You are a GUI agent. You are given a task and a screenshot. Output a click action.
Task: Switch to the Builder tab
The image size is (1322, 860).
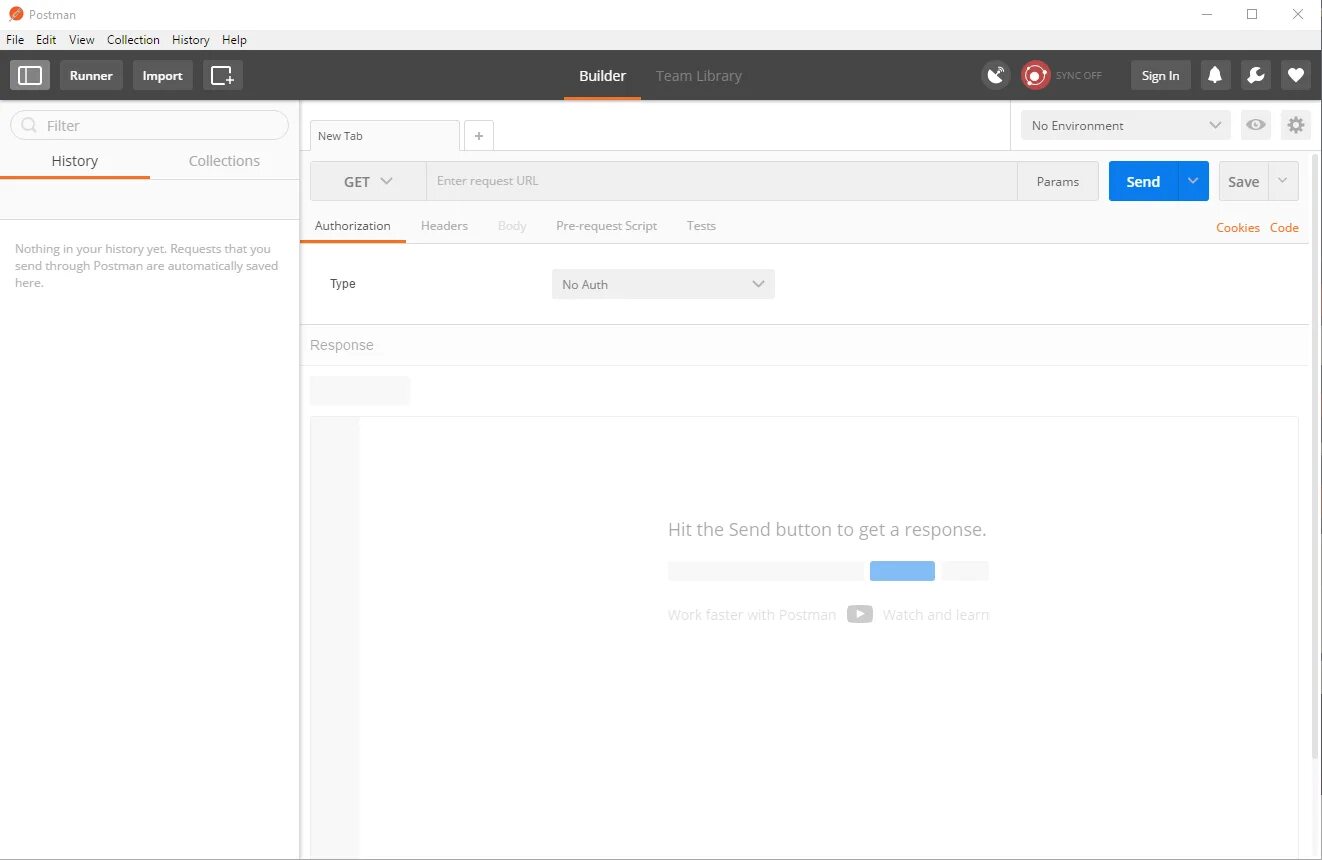point(602,76)
